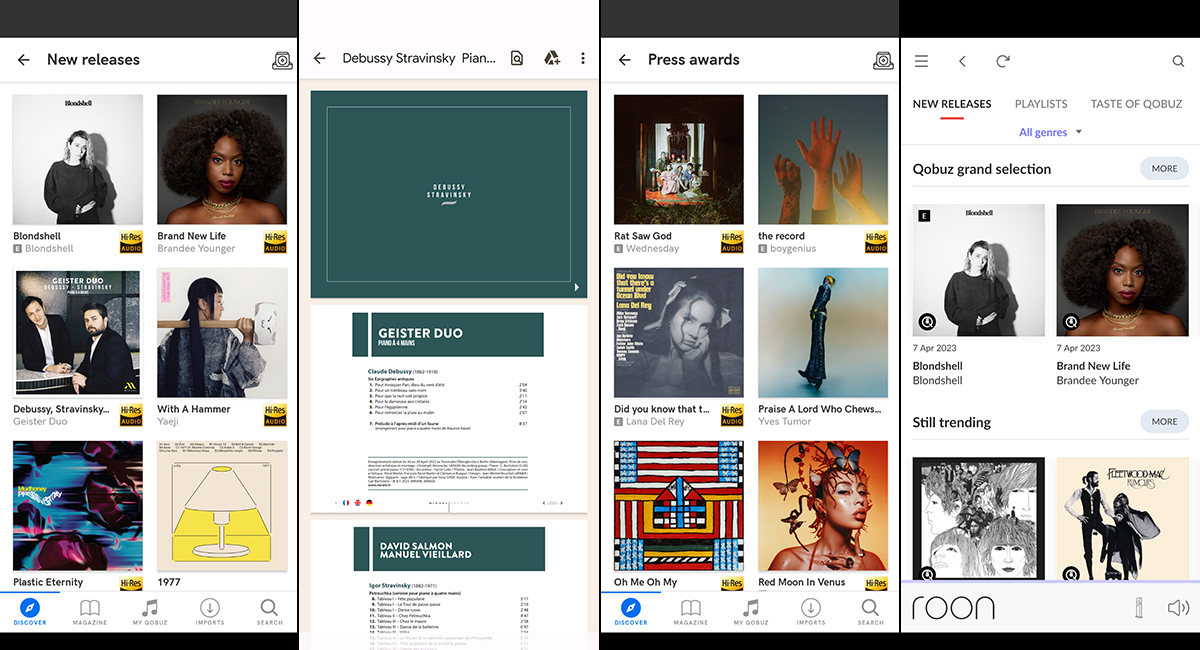
Task: Switch to the New Releases tab in Roon
Action: point(952,104)
